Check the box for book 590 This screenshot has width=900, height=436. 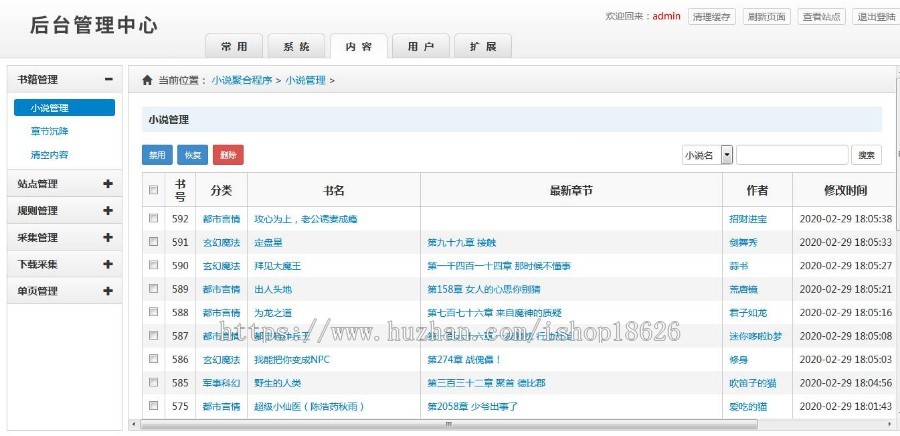point(153,265)
